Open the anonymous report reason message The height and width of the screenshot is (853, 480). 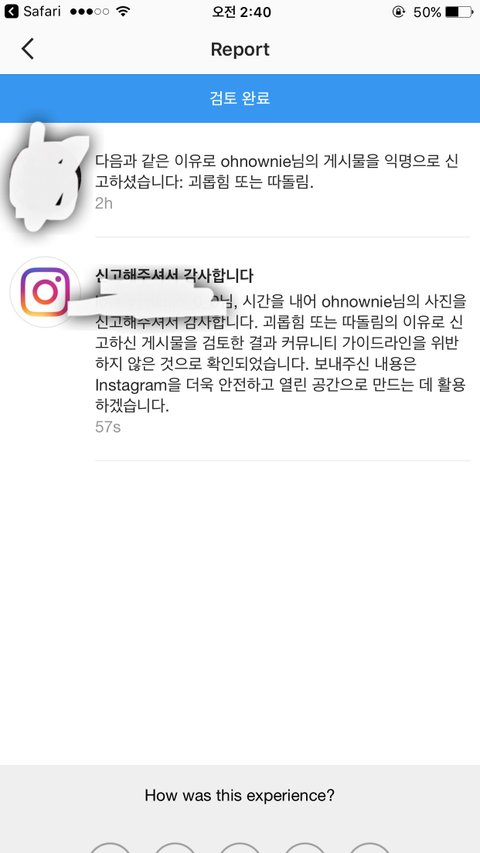pyautogui.click(x=277, y=172)
